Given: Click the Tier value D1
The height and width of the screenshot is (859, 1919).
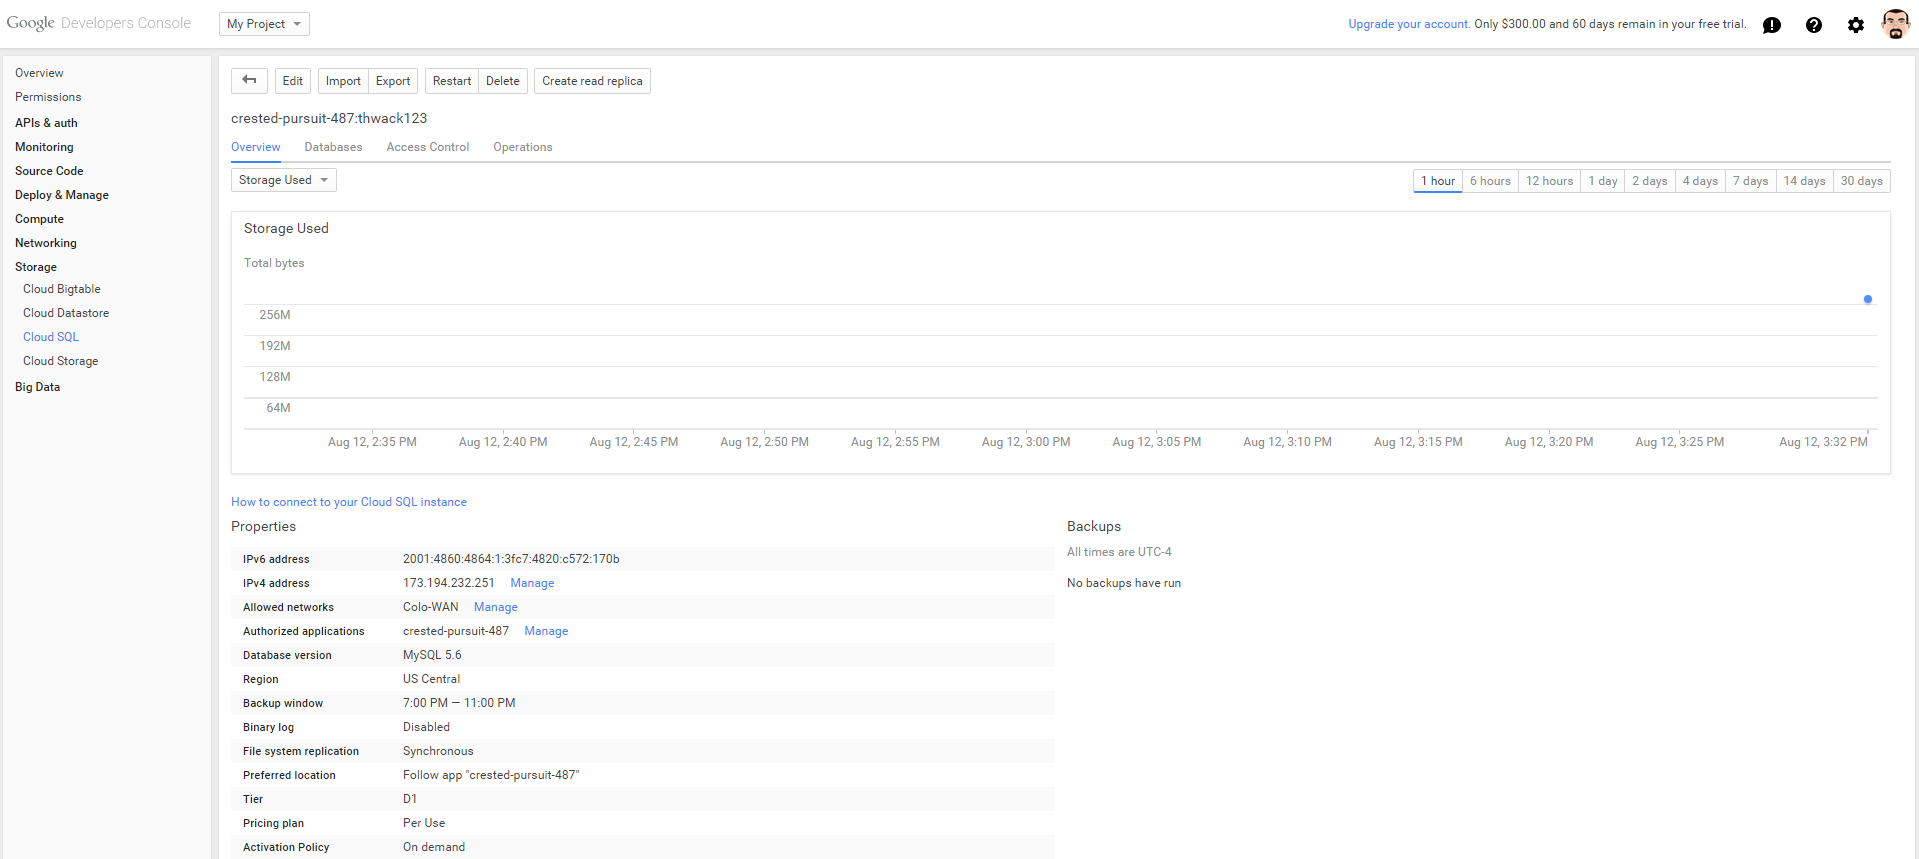Looking at the screenshot, I should tap(410, 799).
